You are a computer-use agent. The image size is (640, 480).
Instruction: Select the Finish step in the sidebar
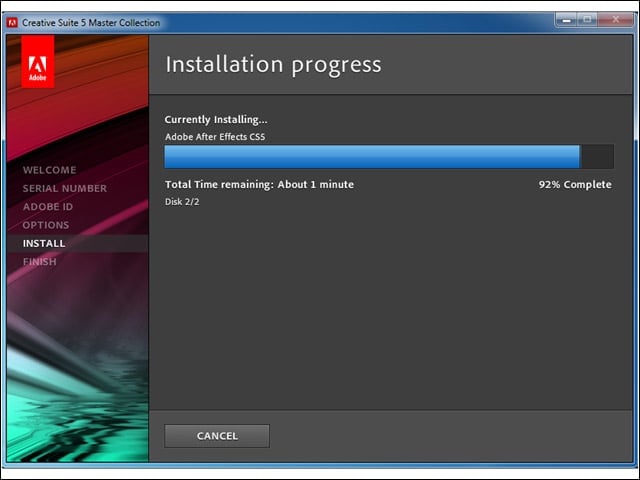point(40,262)
